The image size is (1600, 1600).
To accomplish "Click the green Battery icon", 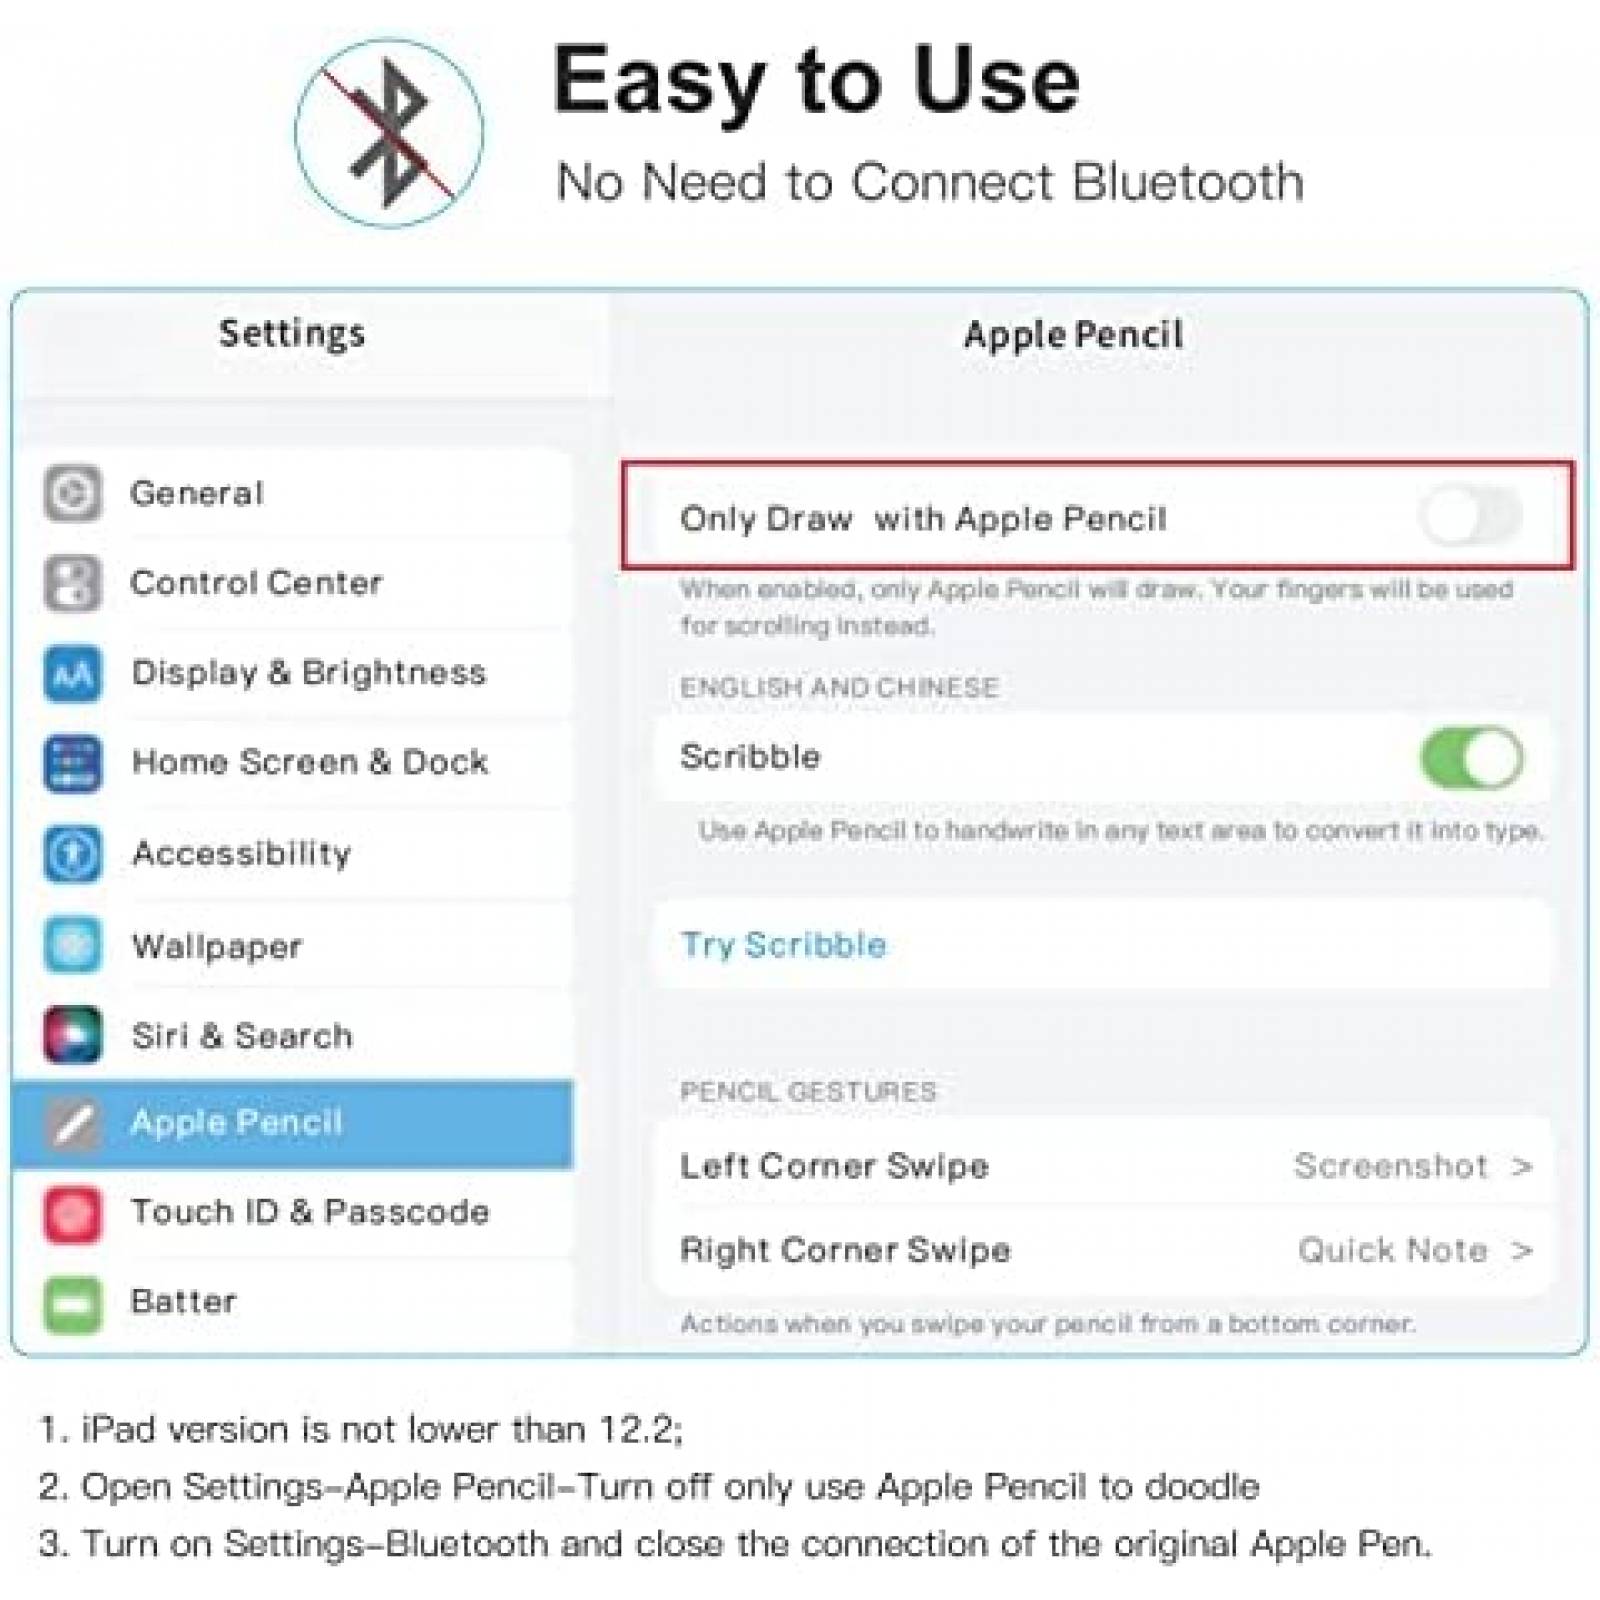I will (x=72, y=1304).
